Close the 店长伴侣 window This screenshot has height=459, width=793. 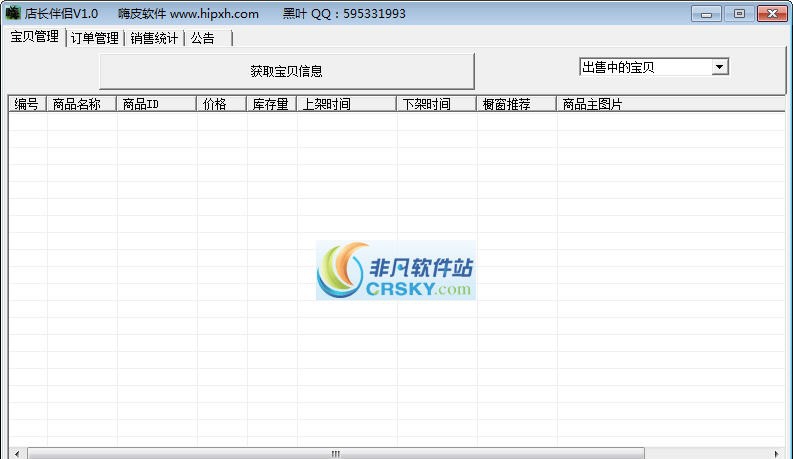[772, 14]
